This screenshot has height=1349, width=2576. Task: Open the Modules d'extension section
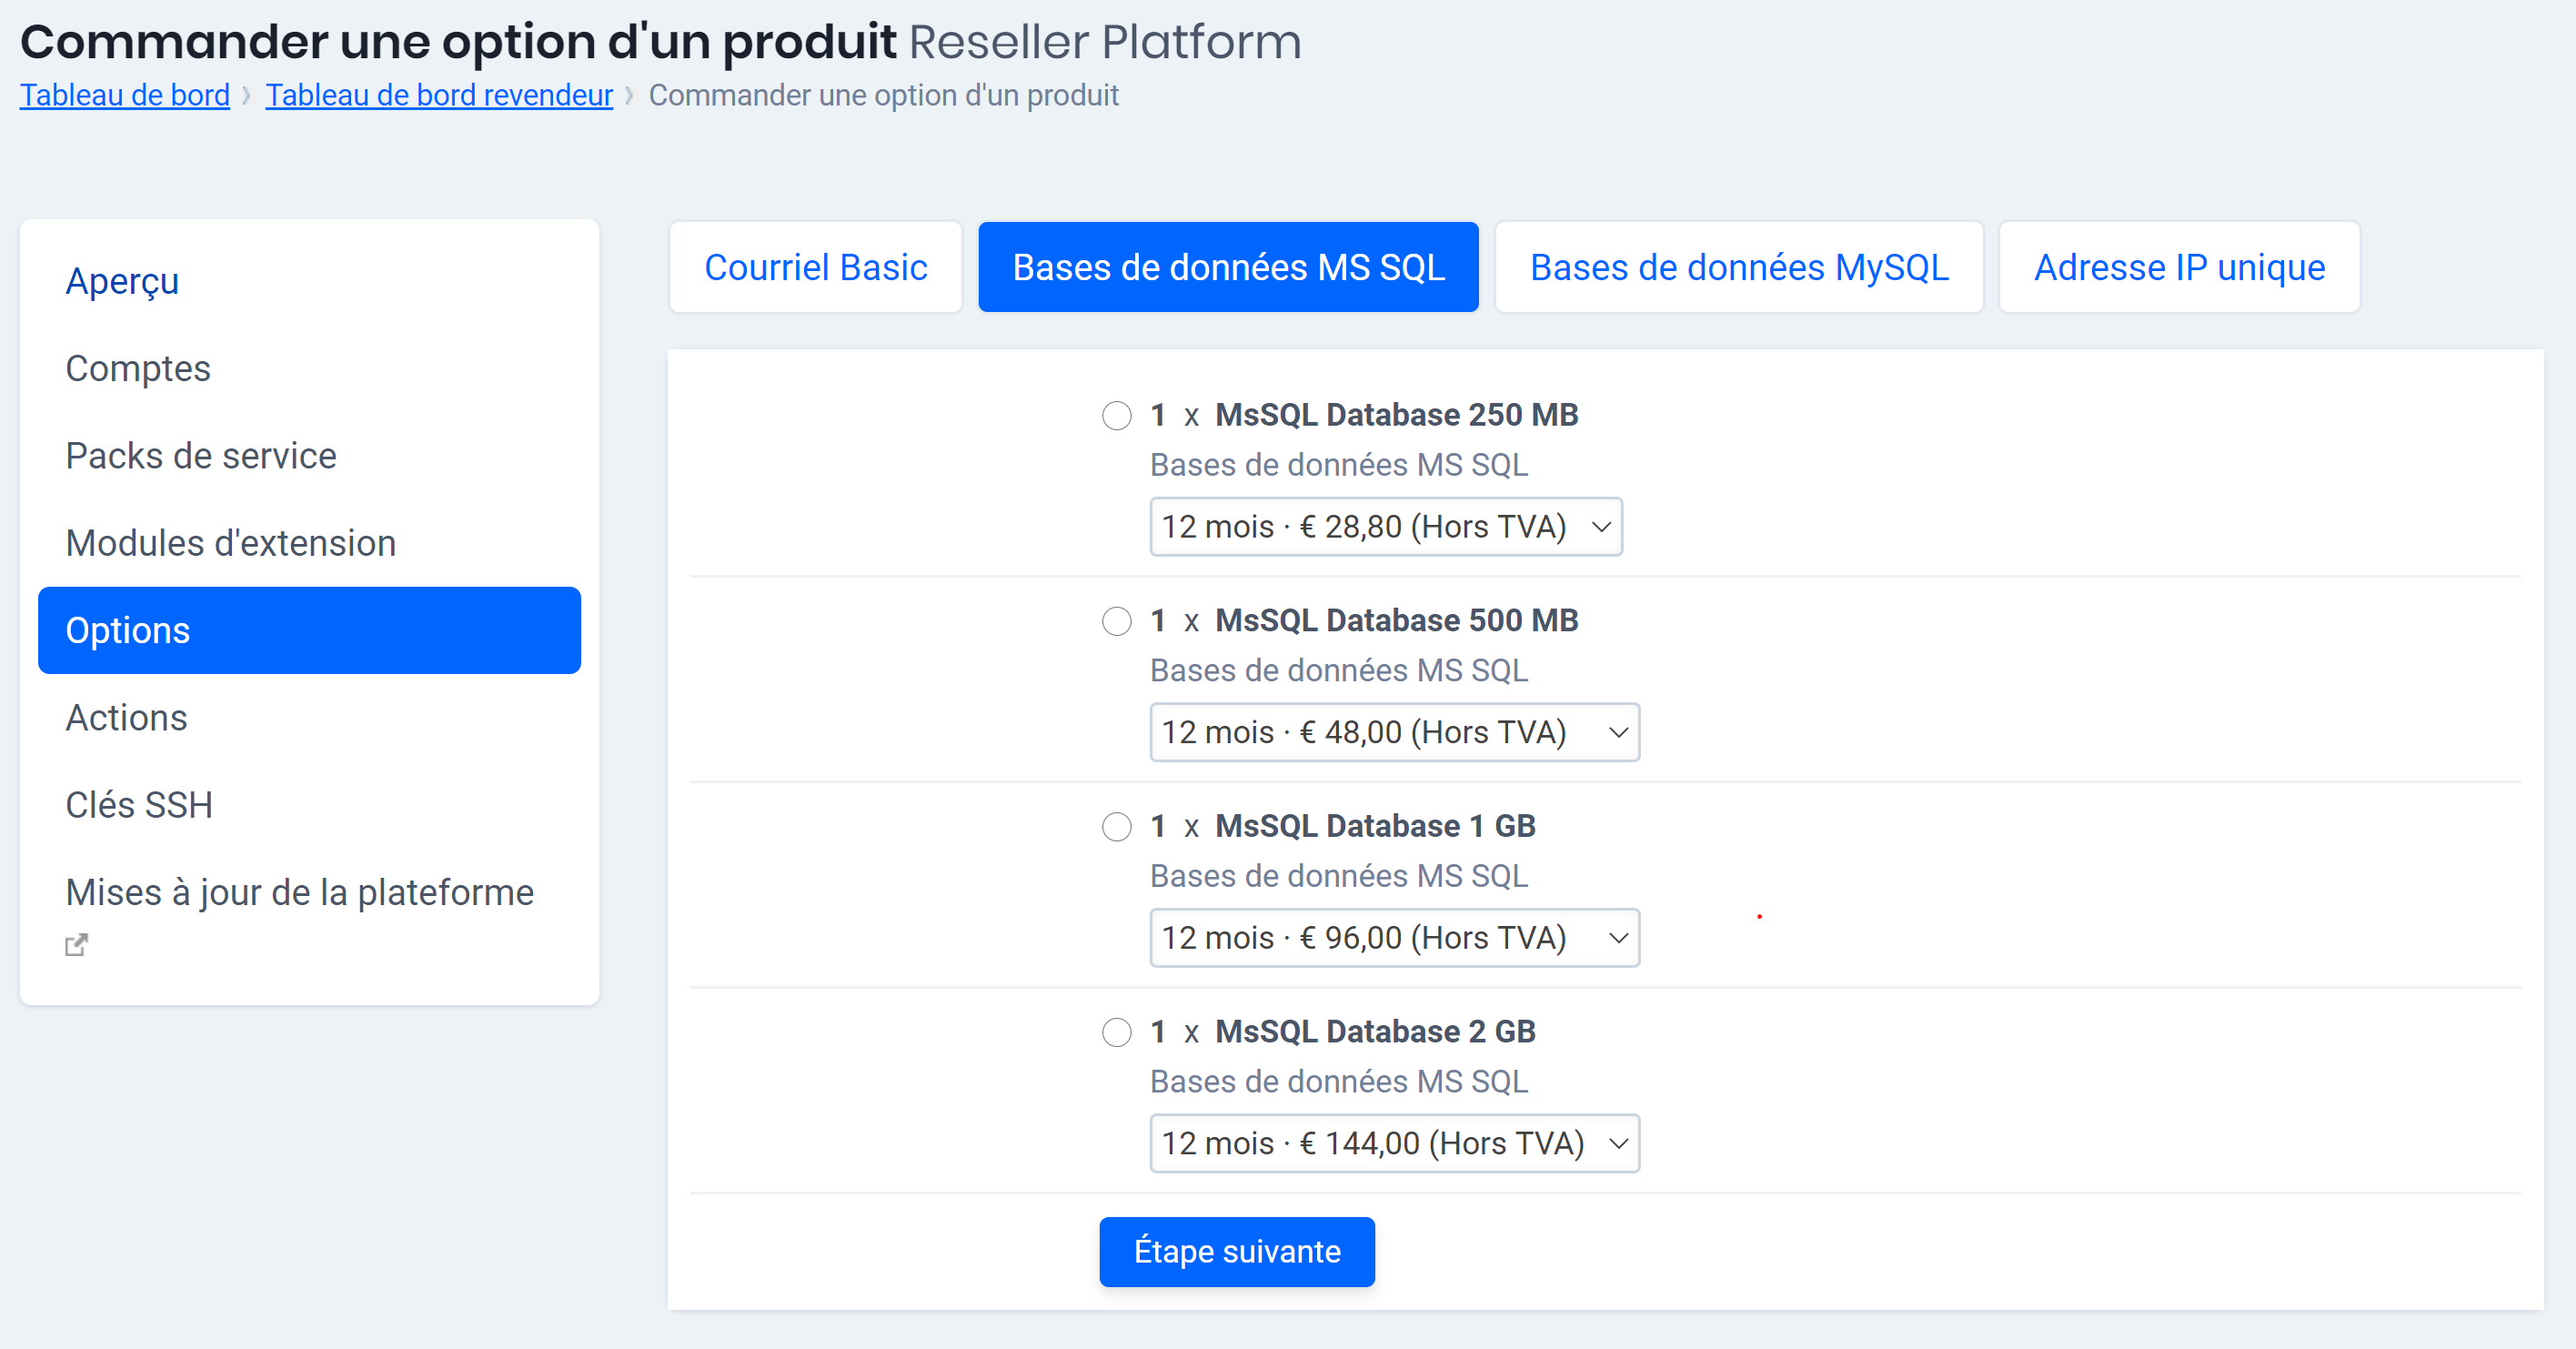pyautogui.click(x=230, y=543)
